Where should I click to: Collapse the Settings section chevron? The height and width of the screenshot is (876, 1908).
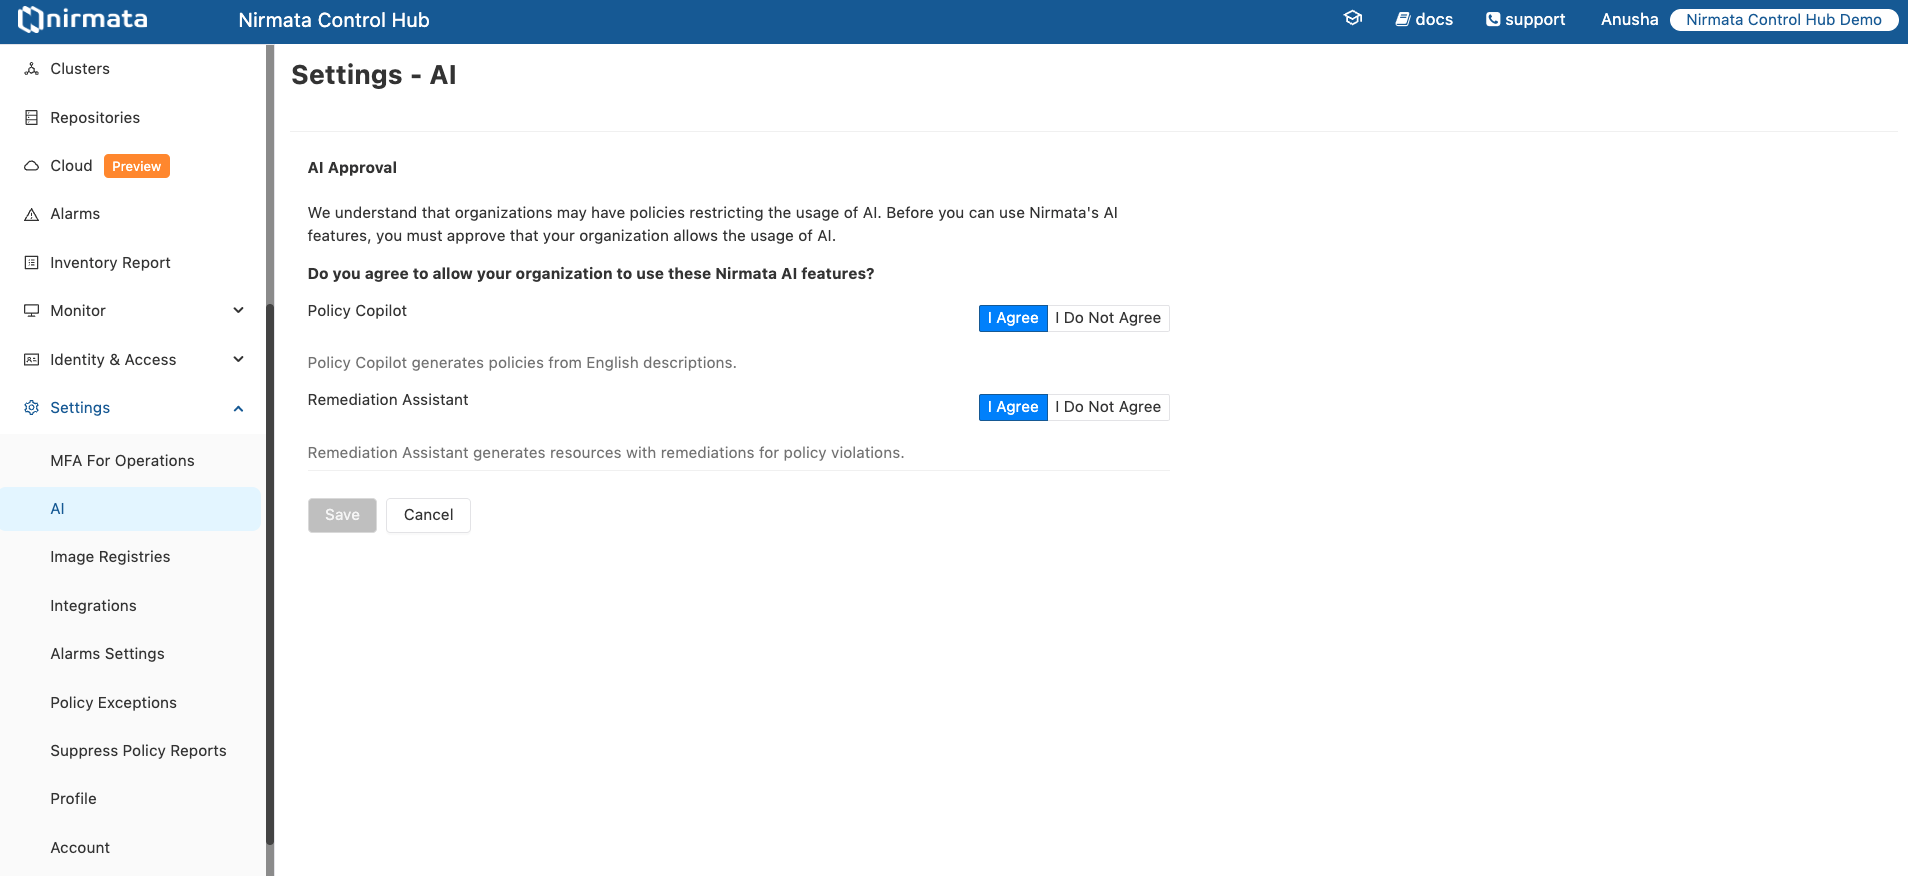[238, 408]
